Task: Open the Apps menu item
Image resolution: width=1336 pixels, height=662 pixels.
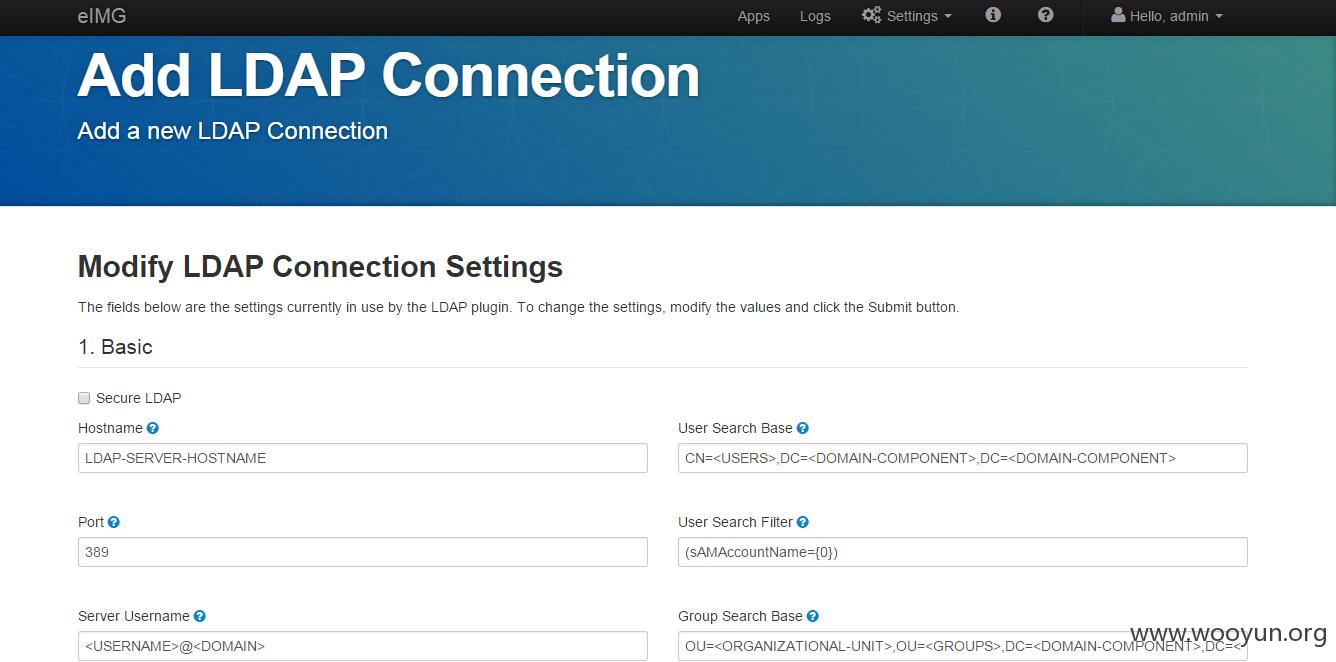Action: 754,16
